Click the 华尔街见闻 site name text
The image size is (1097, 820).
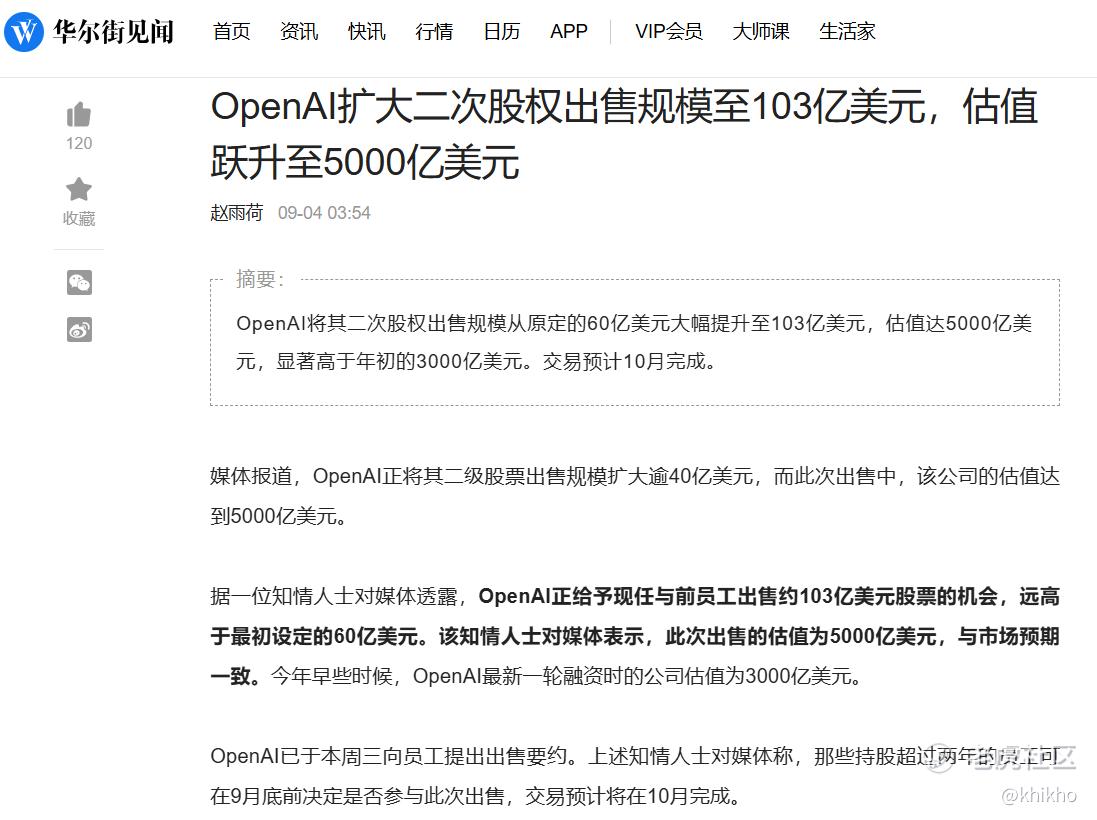113,31
